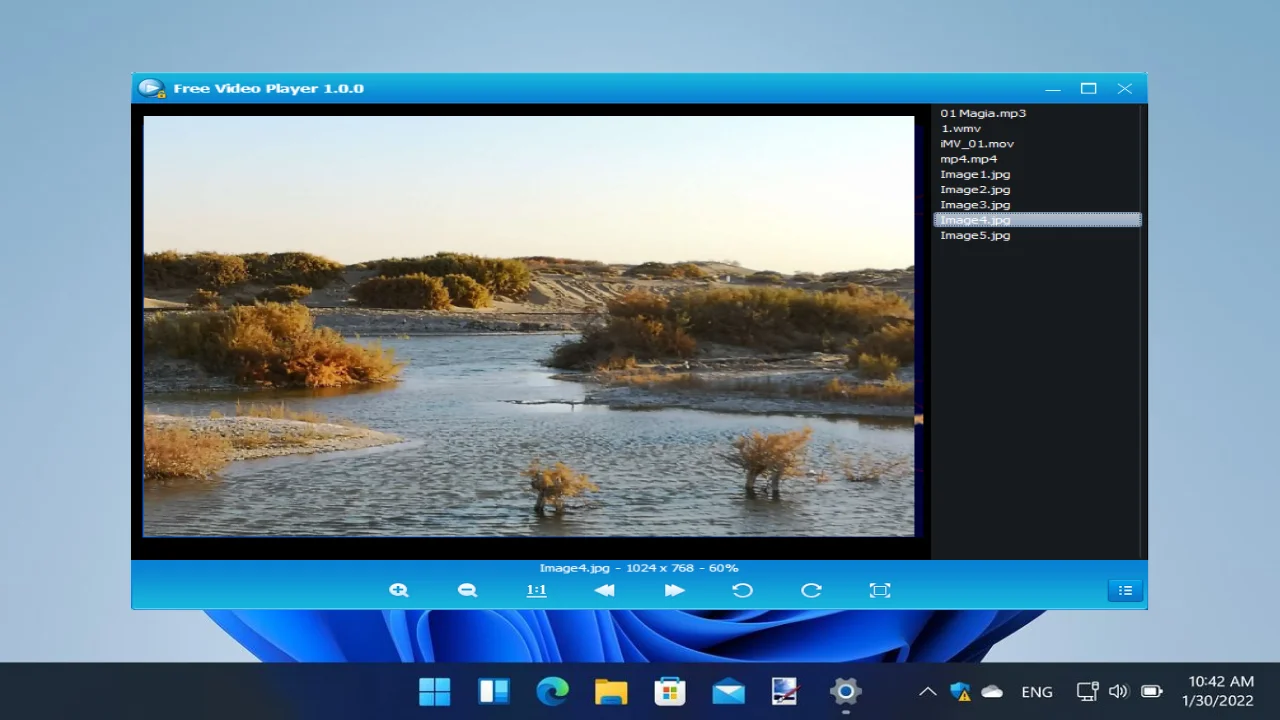Select 01 Magia.mp3 in playlist
The height and width of the screenshot is (720, 1280).
tap(1037, 113)
